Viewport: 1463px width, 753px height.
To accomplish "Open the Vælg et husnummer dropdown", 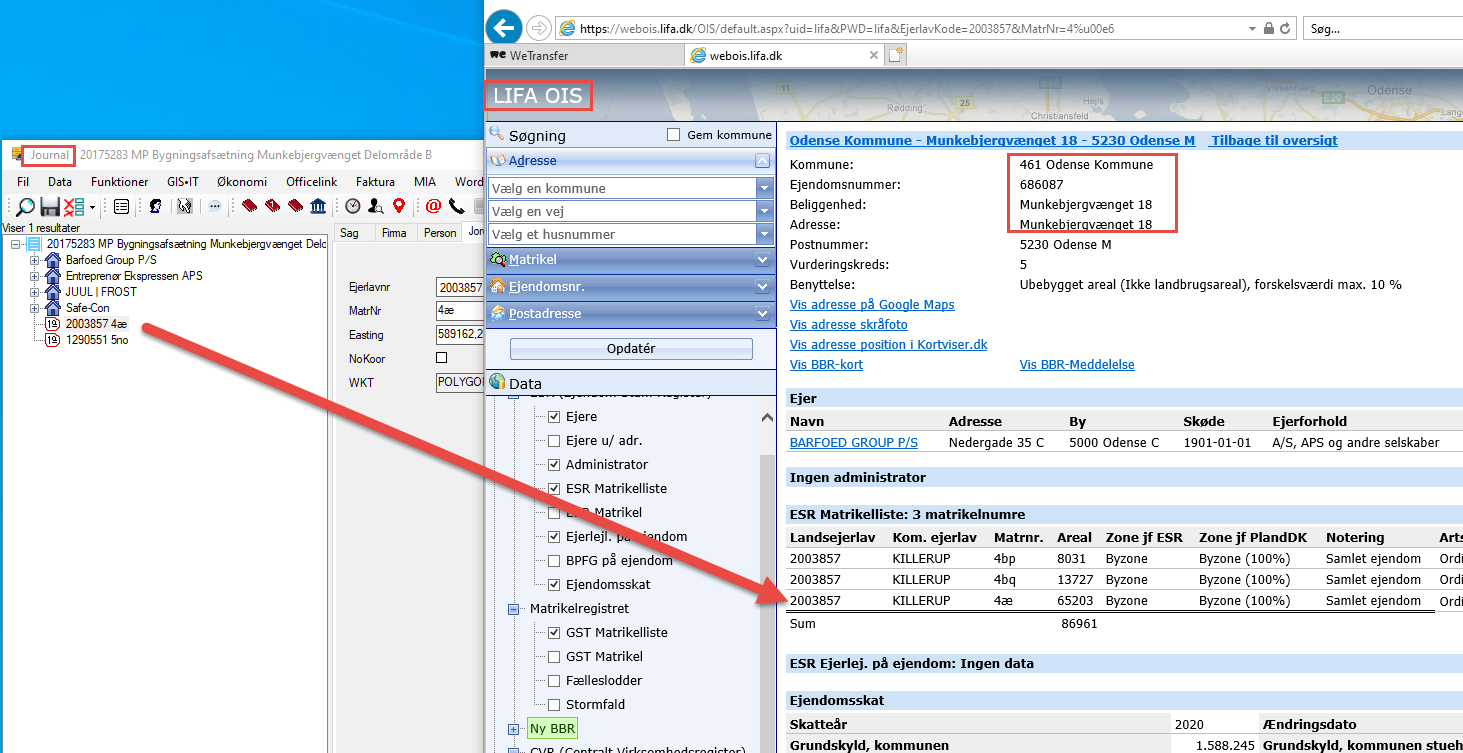I will (x=765, y=234).
